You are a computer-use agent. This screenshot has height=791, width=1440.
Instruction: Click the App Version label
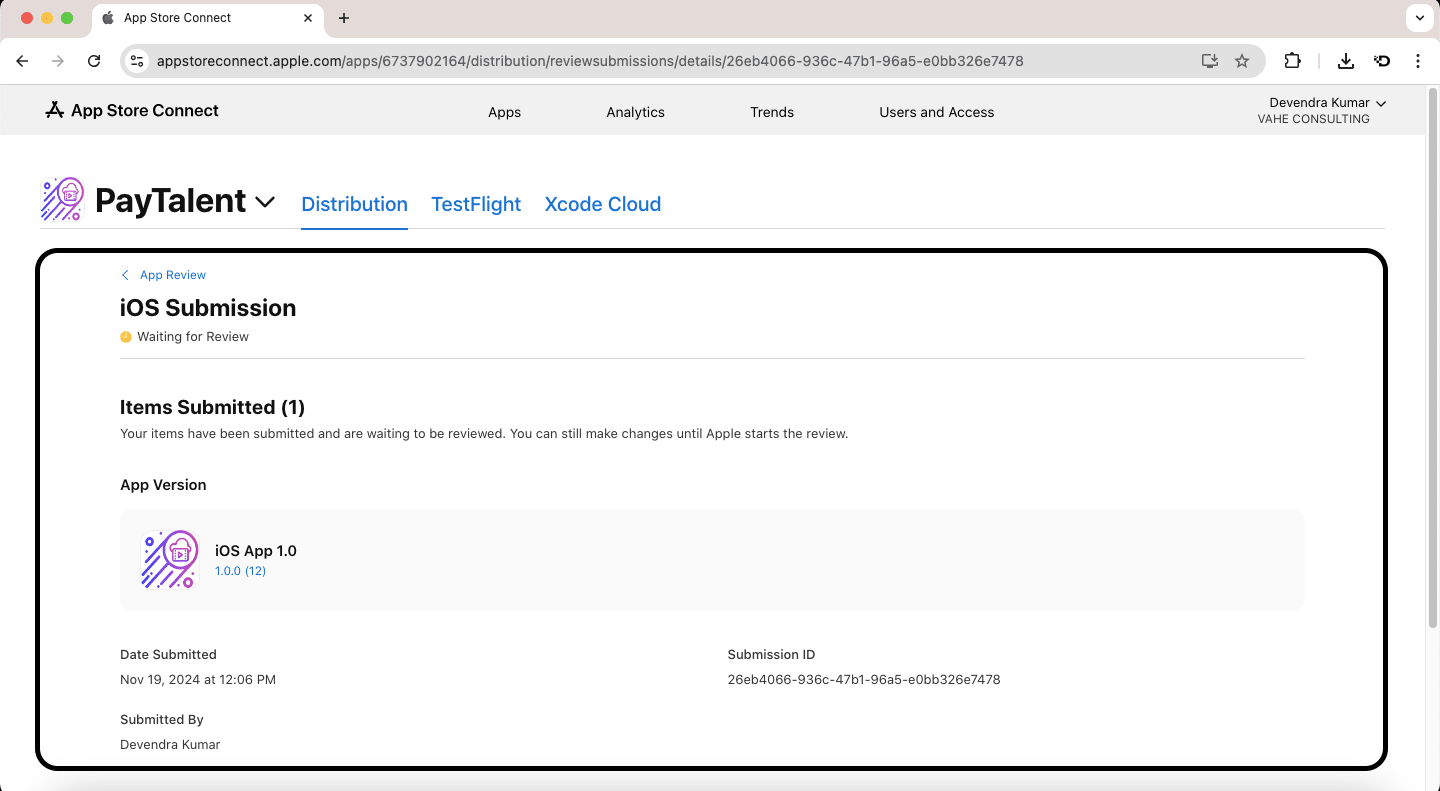(x=163, y=485)
